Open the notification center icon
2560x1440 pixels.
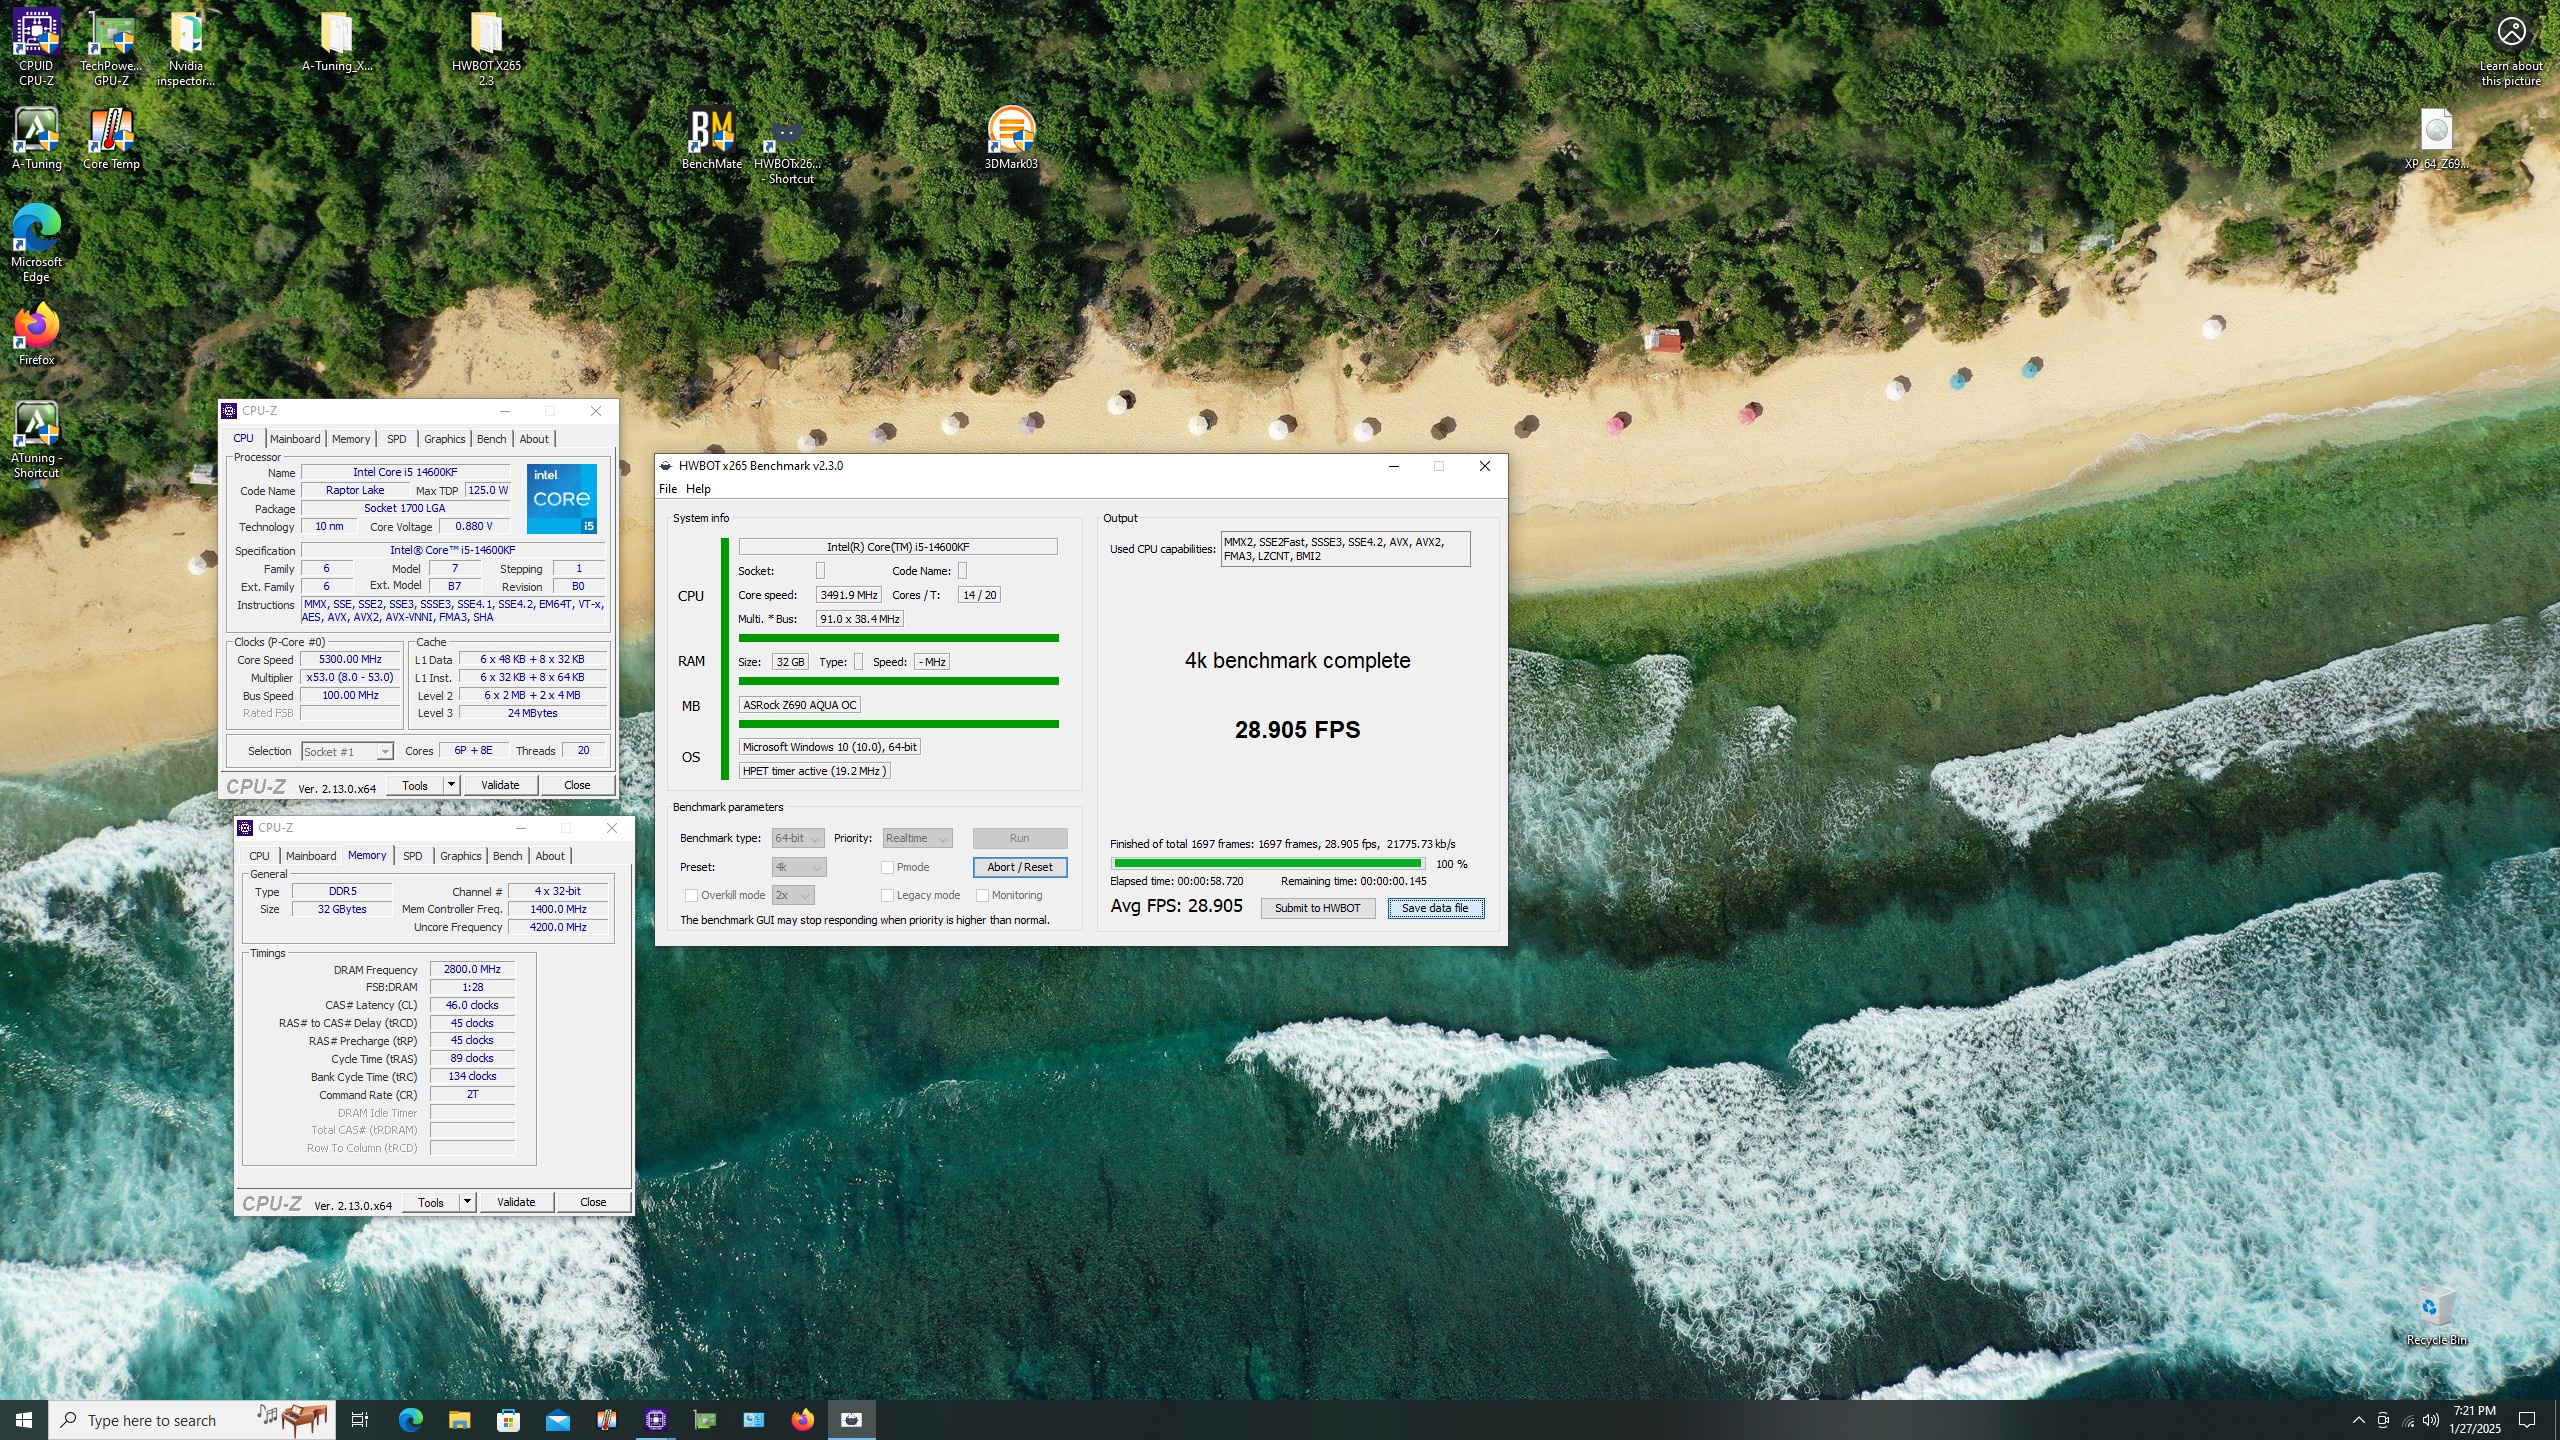tap(2527, 1420)
